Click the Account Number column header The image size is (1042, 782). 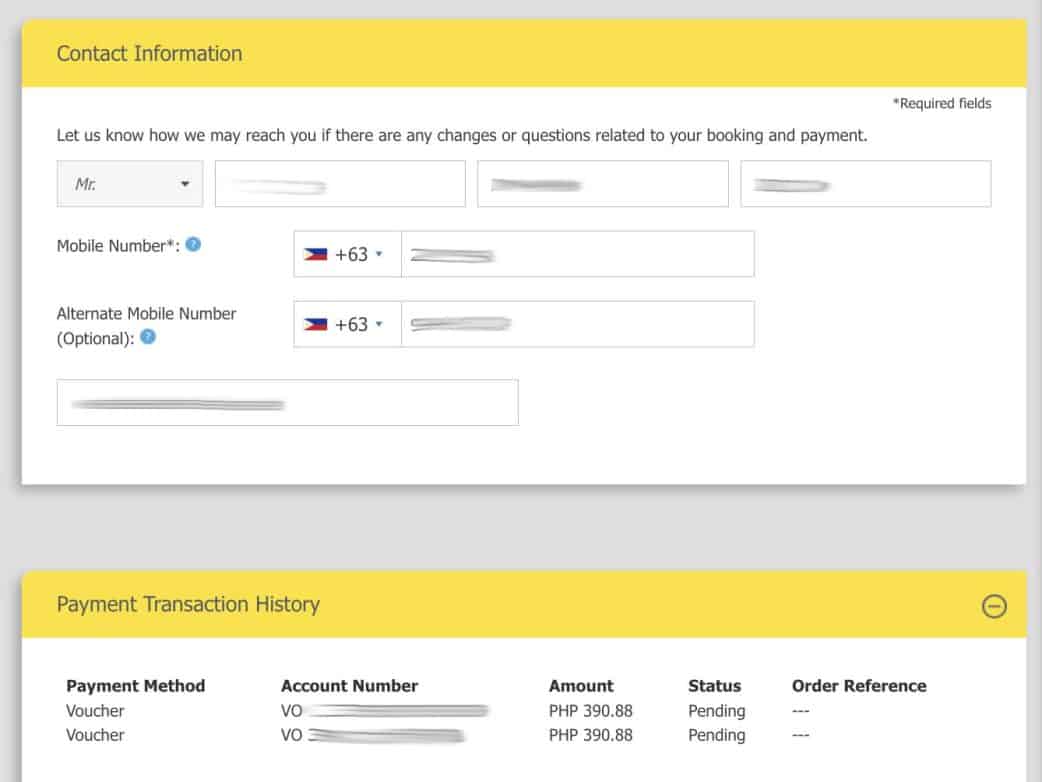click(x=349, y=686)
